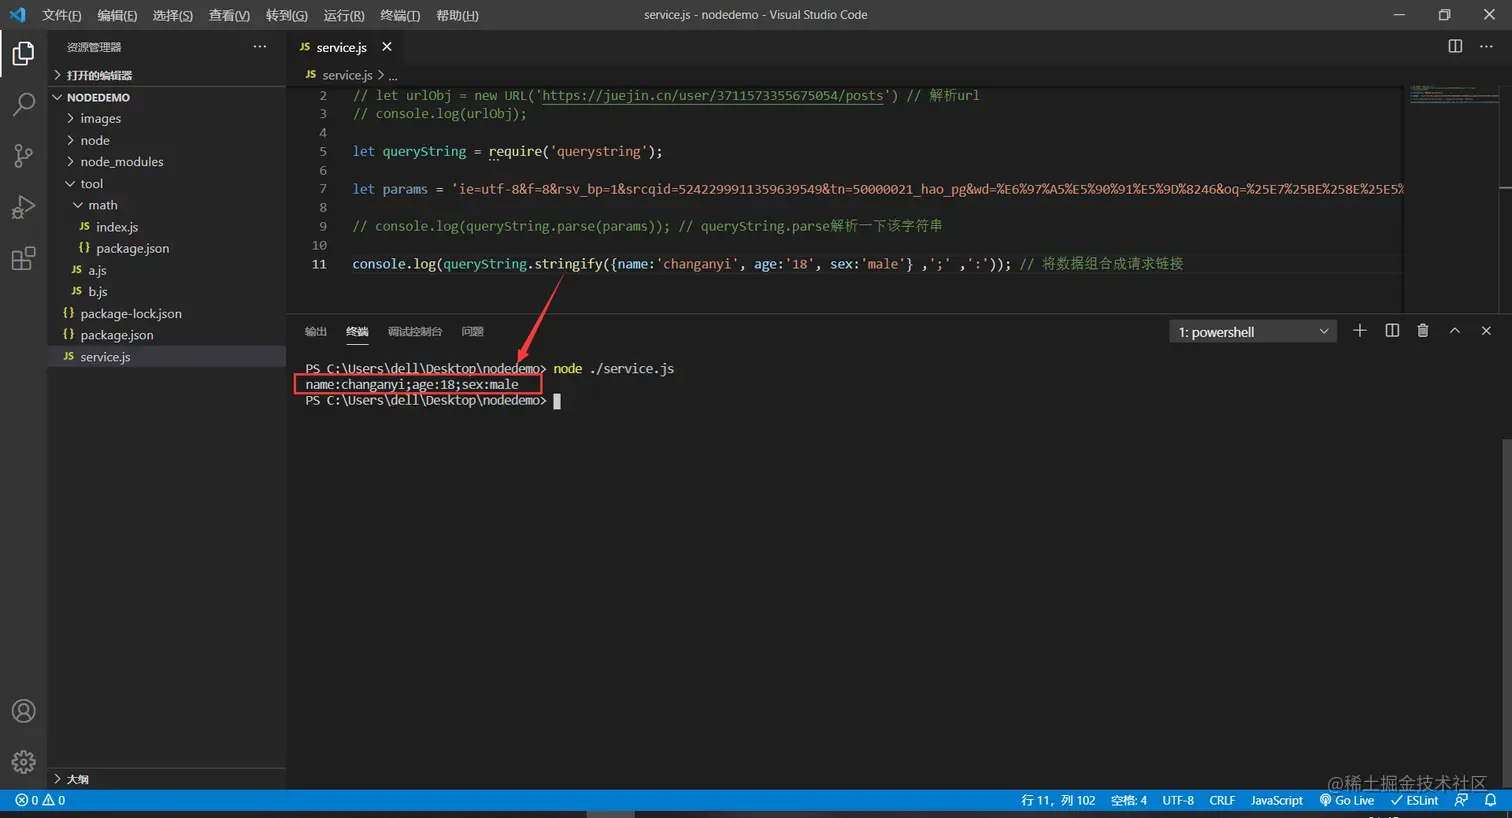Split the terminal pane
The height and width of the screenshot is (818, 1512).
(x=1392, y=331)
